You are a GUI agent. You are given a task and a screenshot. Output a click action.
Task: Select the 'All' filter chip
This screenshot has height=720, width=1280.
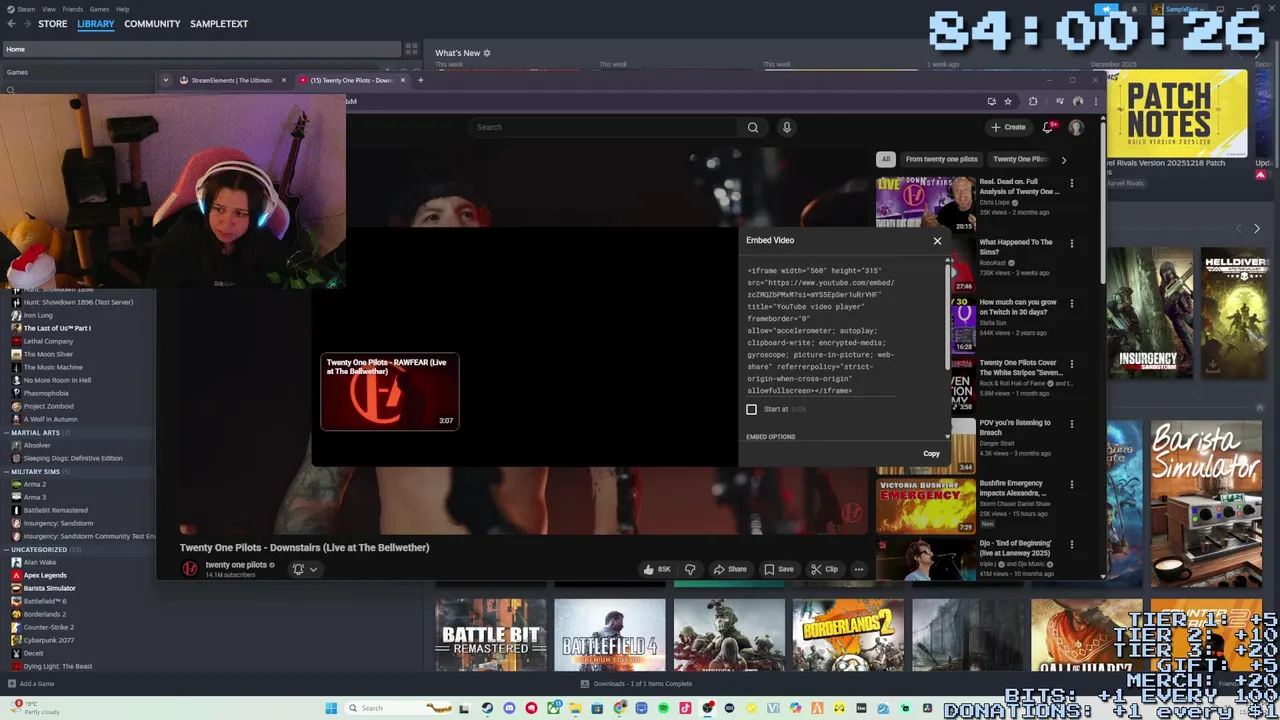(885, 159)
